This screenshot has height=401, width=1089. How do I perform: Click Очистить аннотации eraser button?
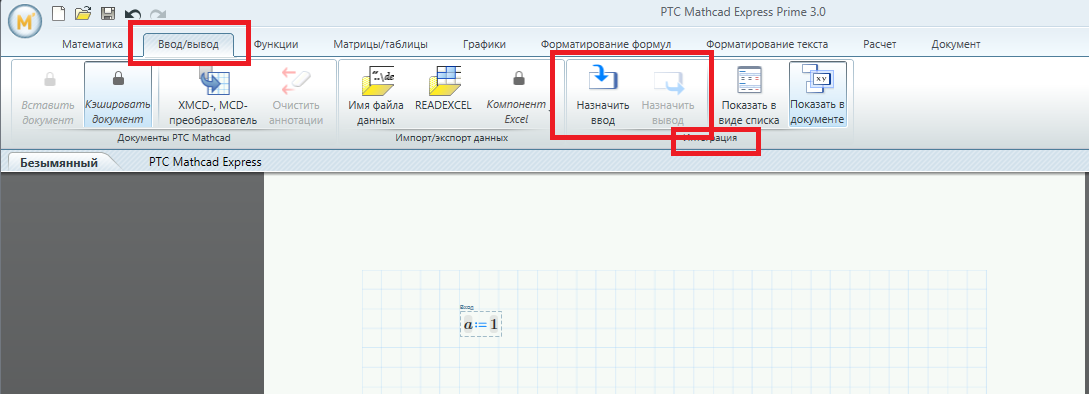coord(297,95)
